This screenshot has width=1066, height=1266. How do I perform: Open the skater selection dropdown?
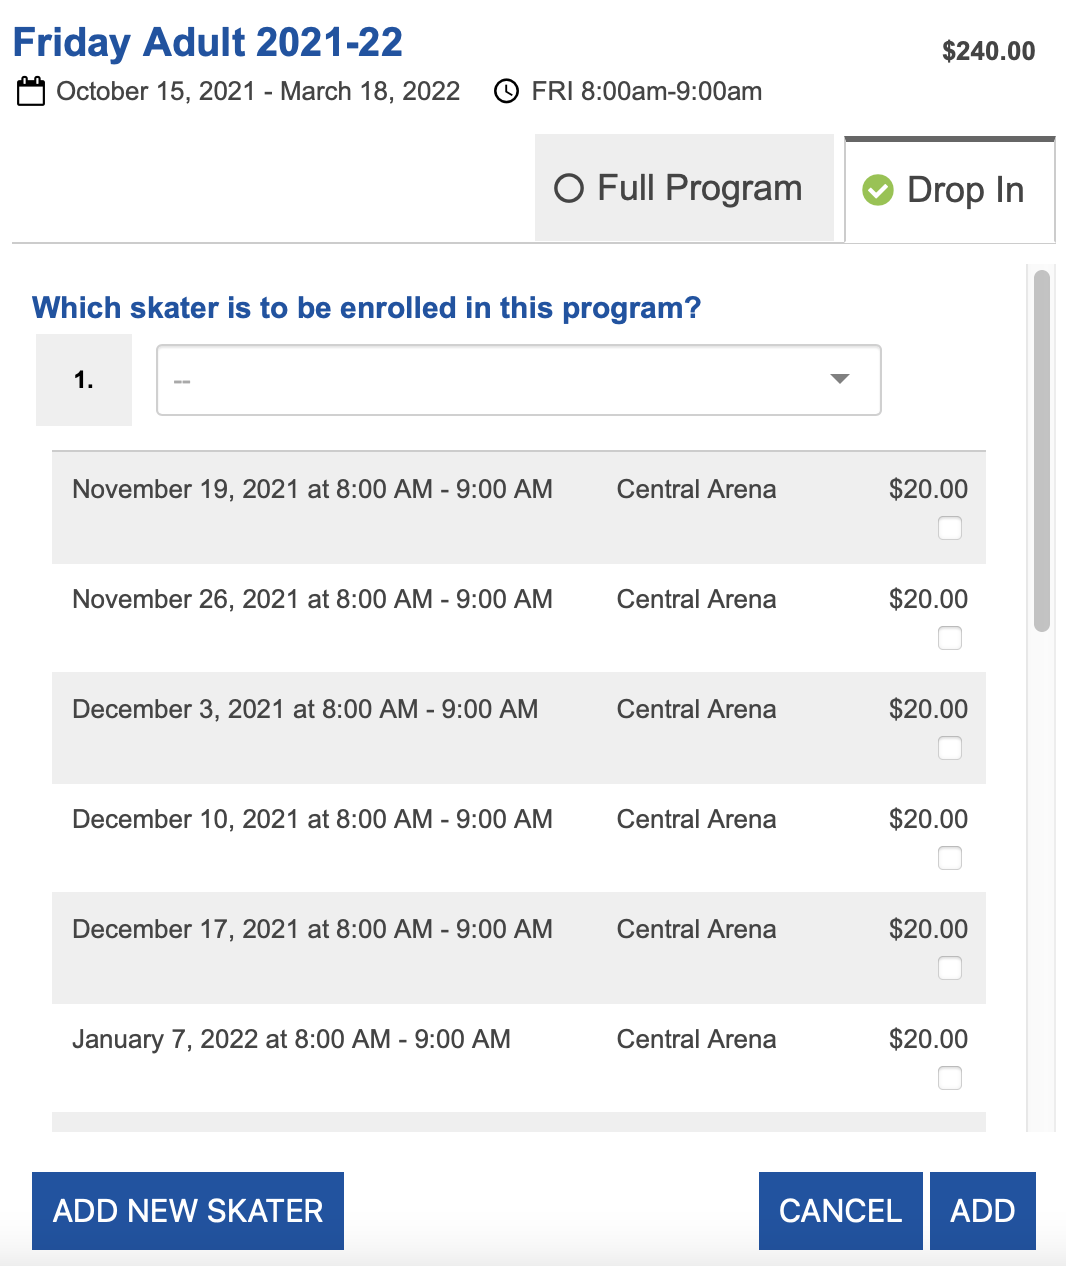[519, 380]
